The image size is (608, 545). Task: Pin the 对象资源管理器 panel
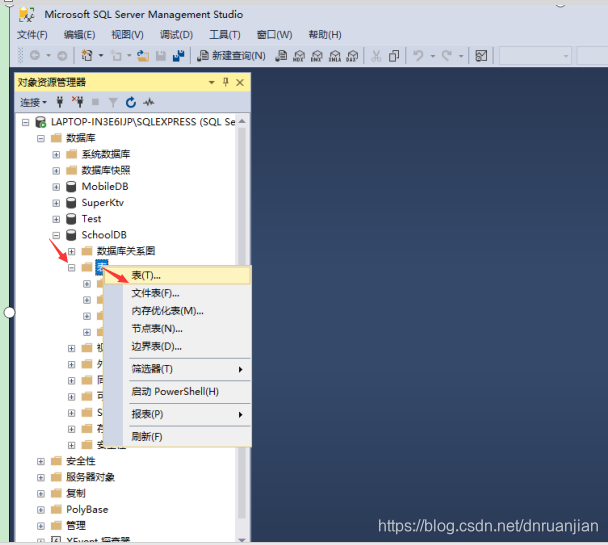(x=226, y=82)
